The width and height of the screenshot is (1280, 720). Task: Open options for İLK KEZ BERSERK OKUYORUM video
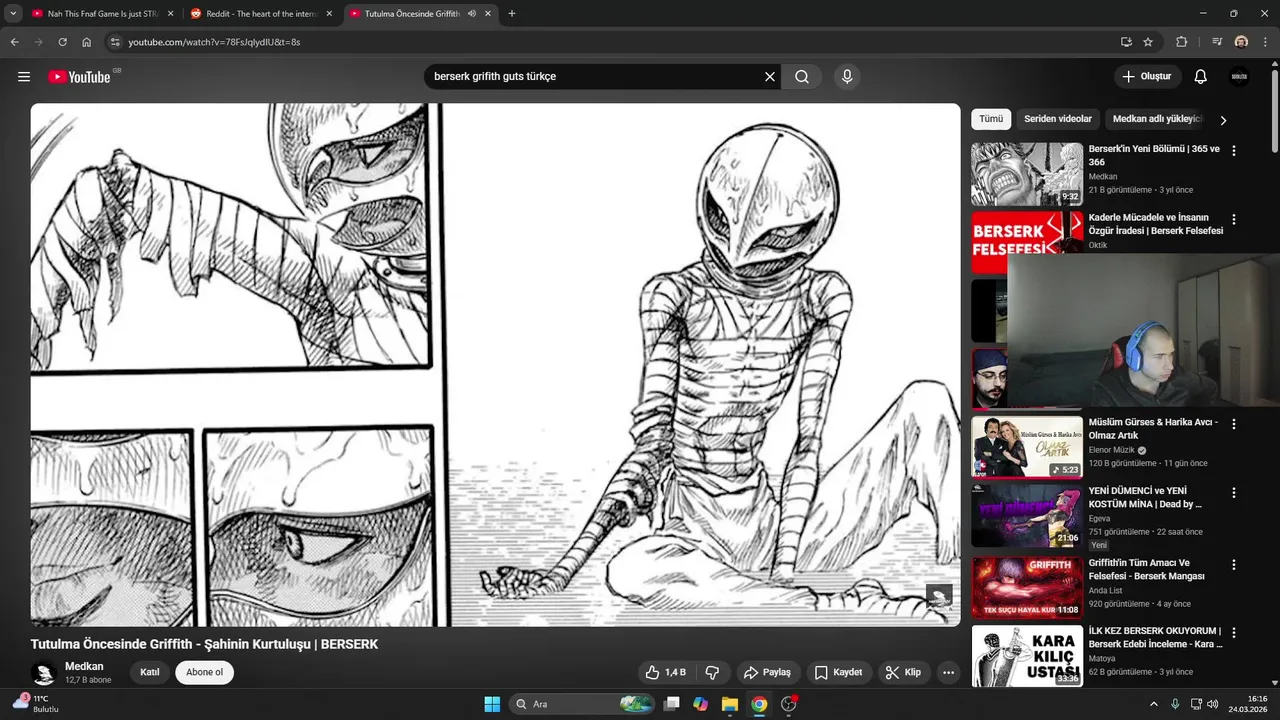click(x=1233, y=633)
